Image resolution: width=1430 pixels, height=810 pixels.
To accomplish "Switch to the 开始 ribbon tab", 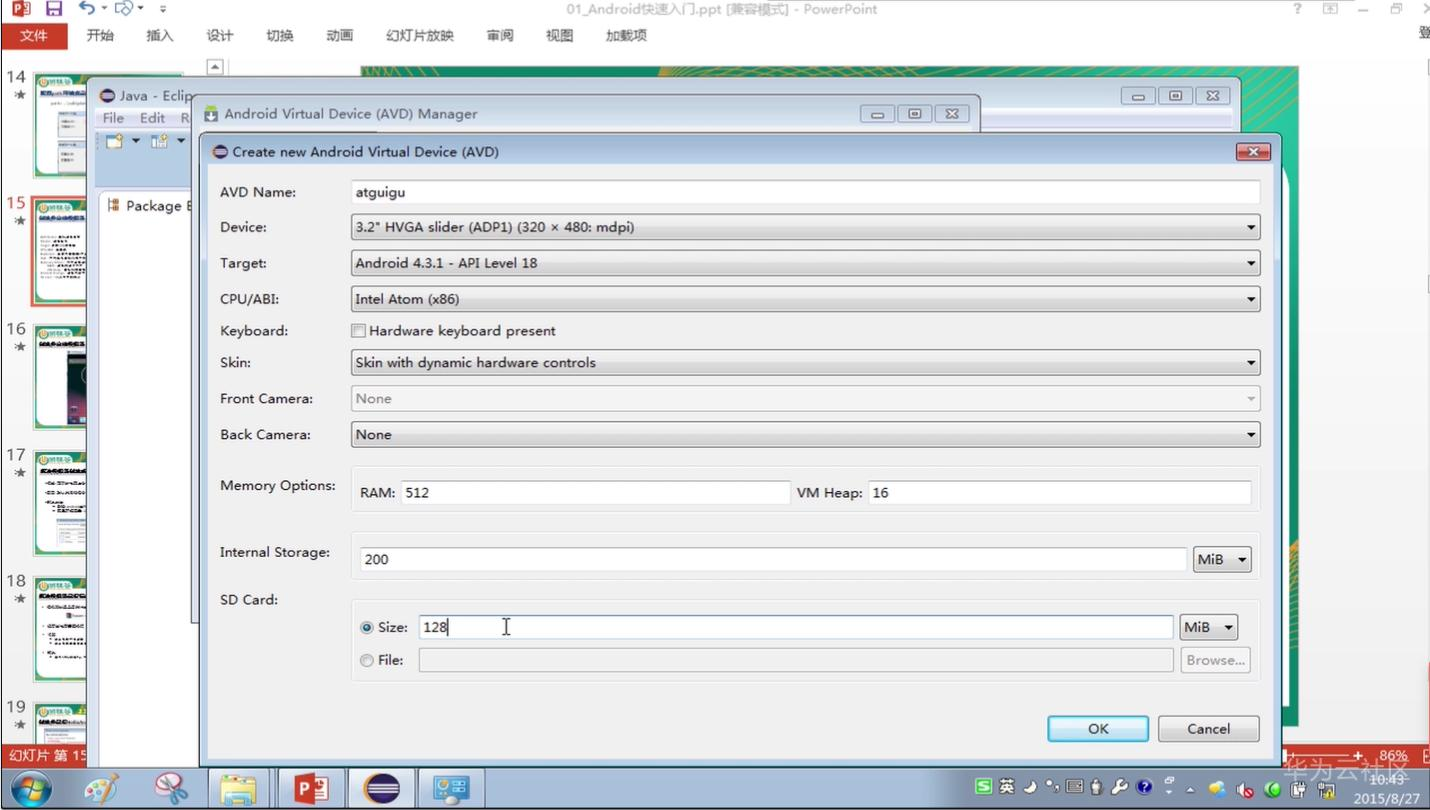I will 100,36.
